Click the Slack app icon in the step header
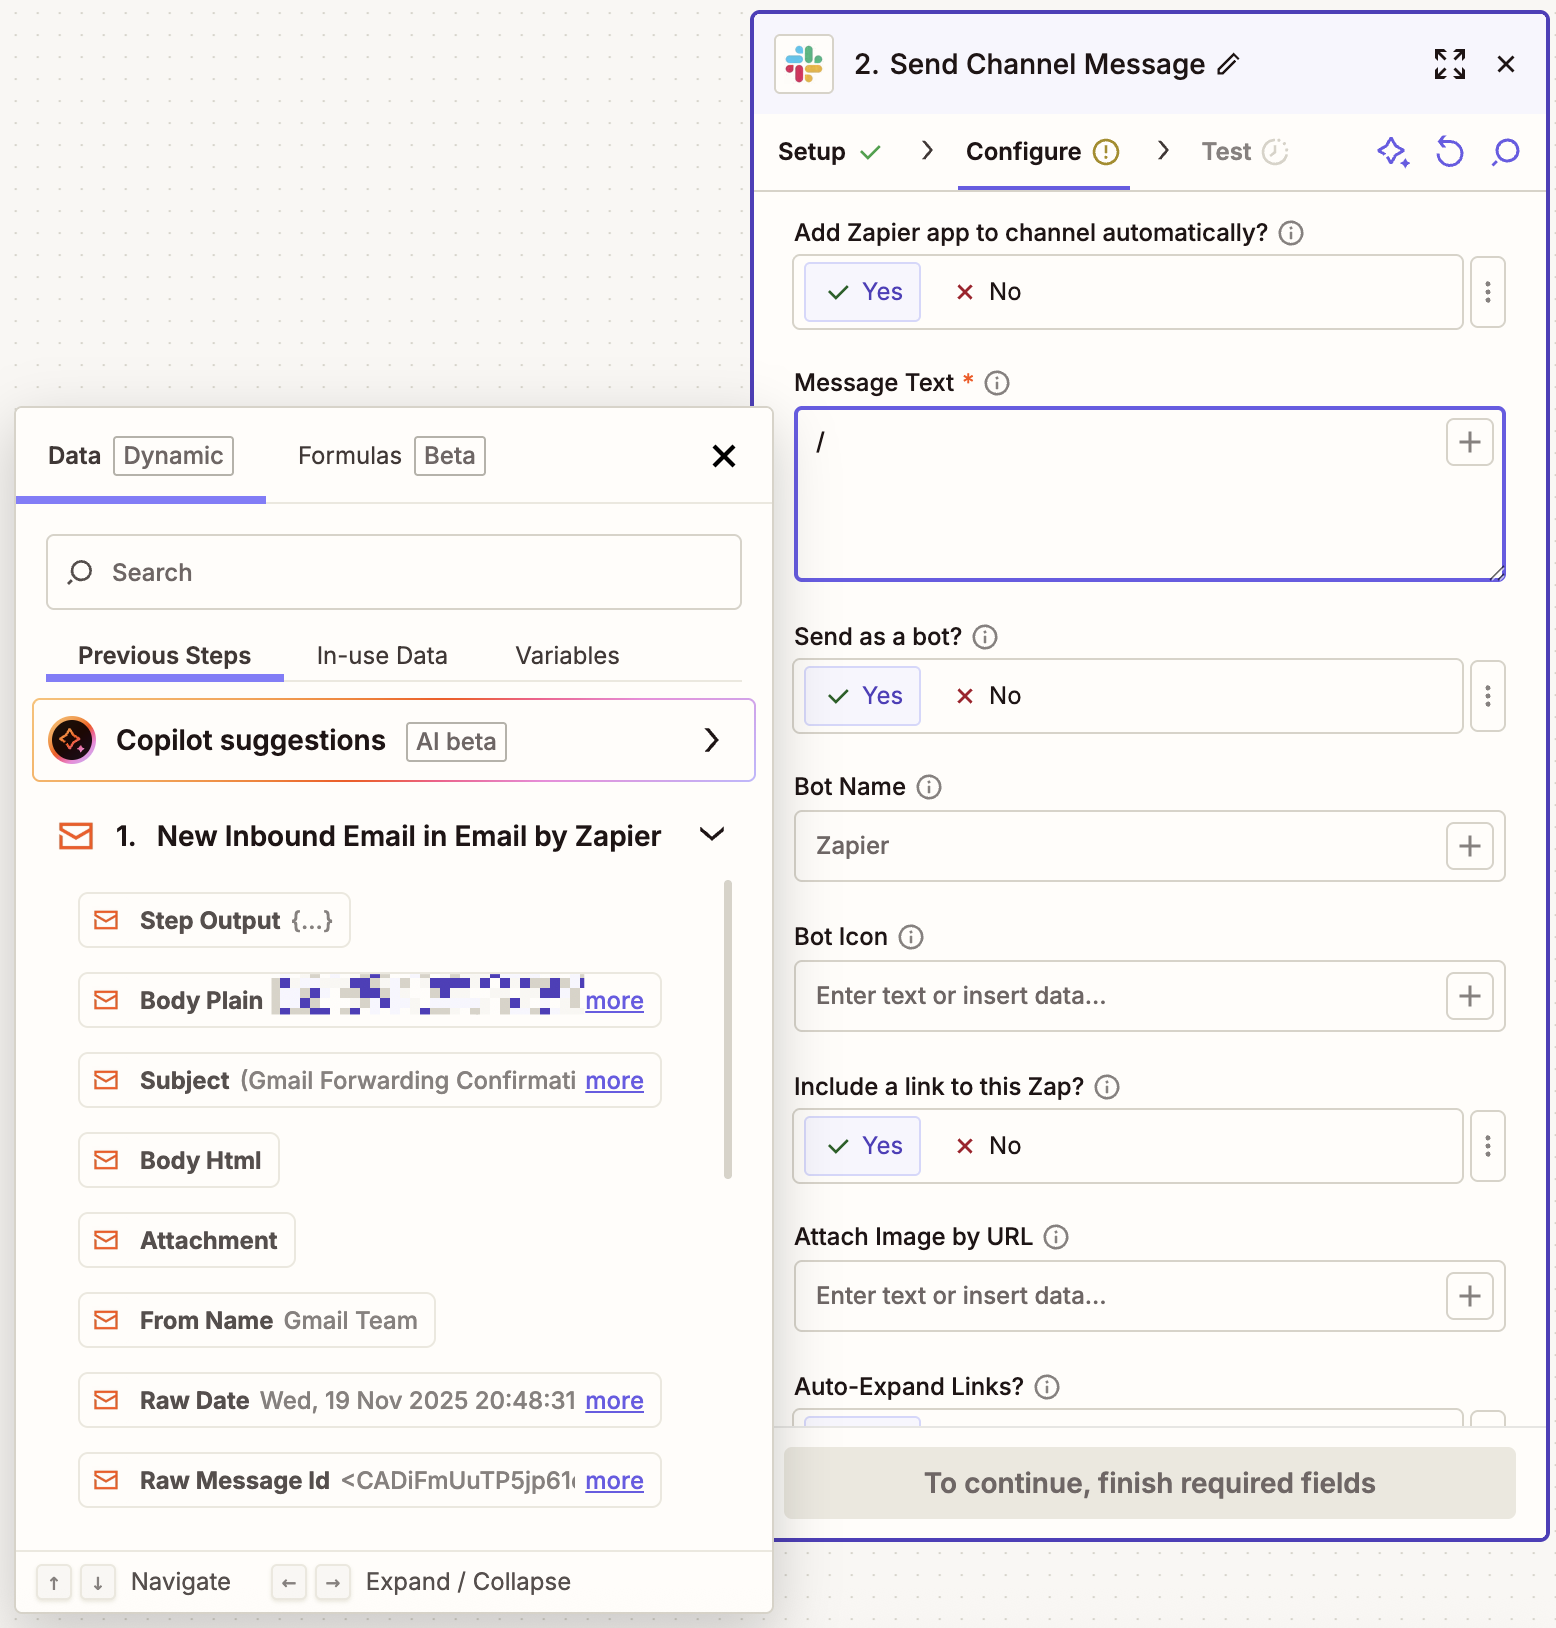This screenshot has width=1556, height=1628. [x=803, y=63]
